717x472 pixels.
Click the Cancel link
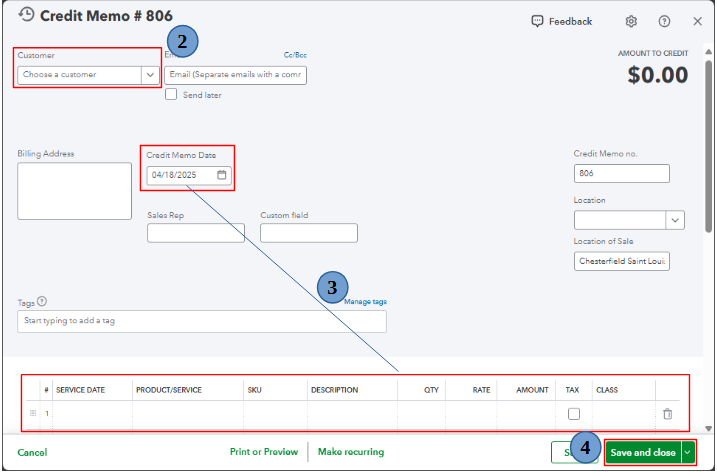[32, 452]
